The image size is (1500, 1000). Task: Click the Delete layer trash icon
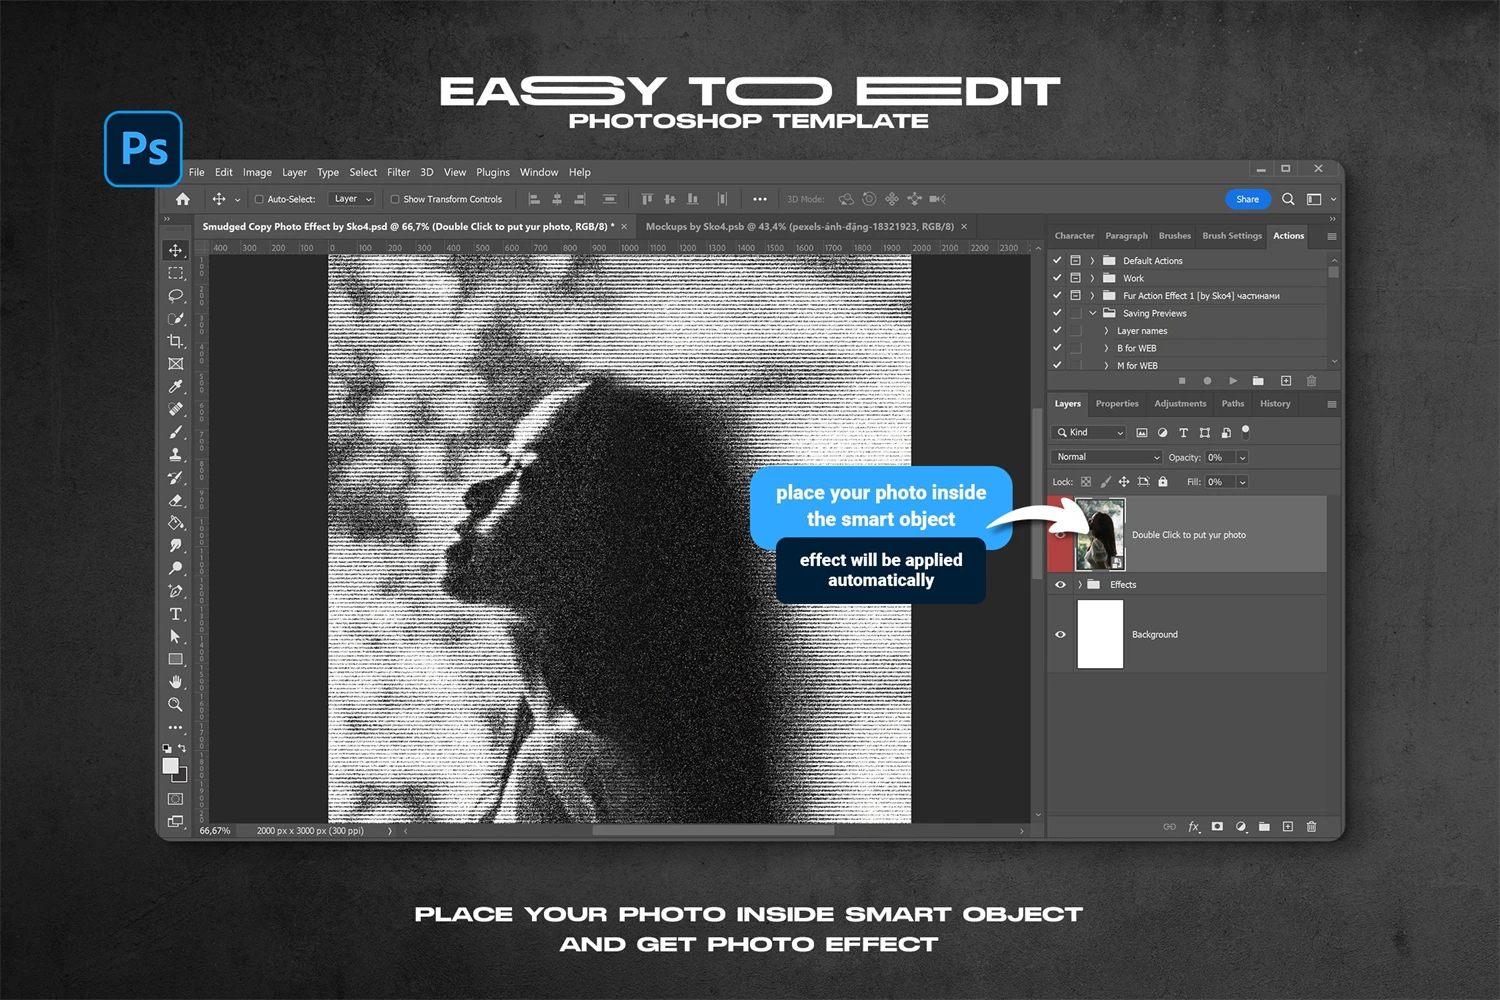[x=1311, y=827]
